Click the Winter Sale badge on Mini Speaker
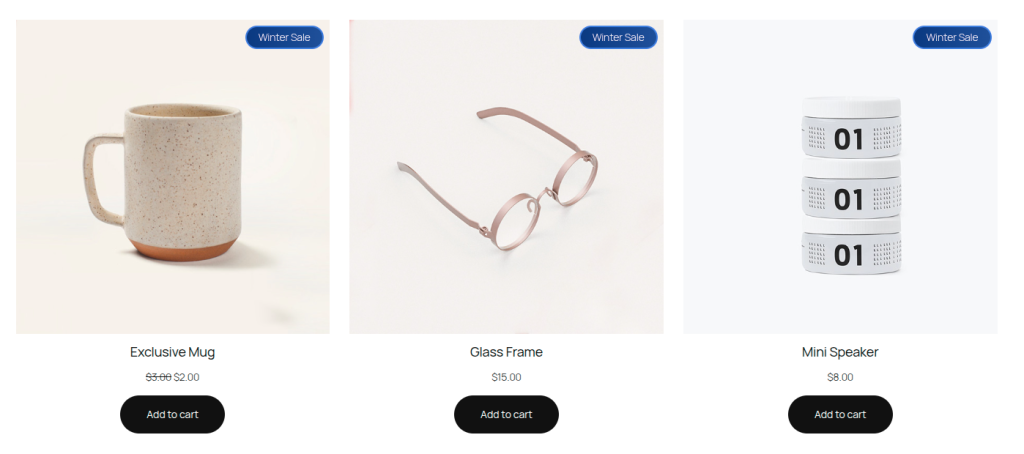Viewport: 1024px width, 454px height. 952,37
